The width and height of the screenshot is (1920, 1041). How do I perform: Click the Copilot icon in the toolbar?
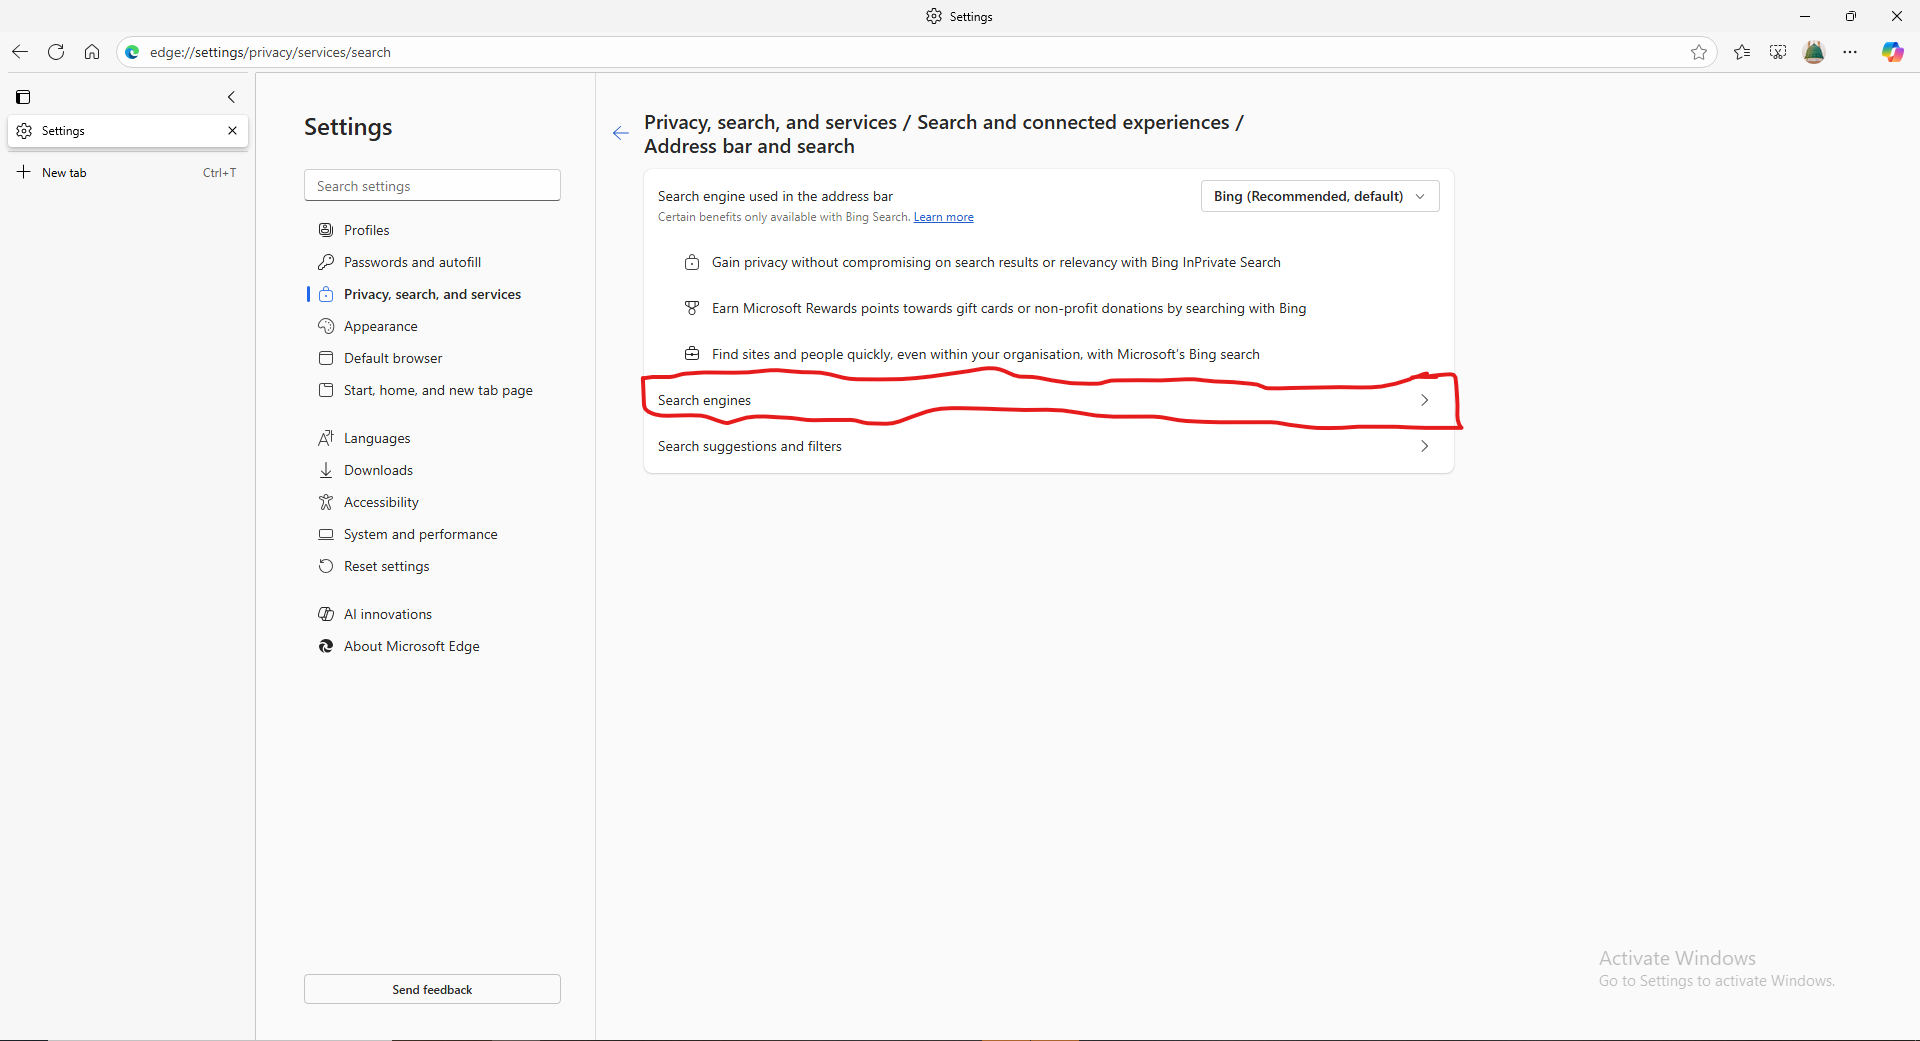coord(1892,52)
